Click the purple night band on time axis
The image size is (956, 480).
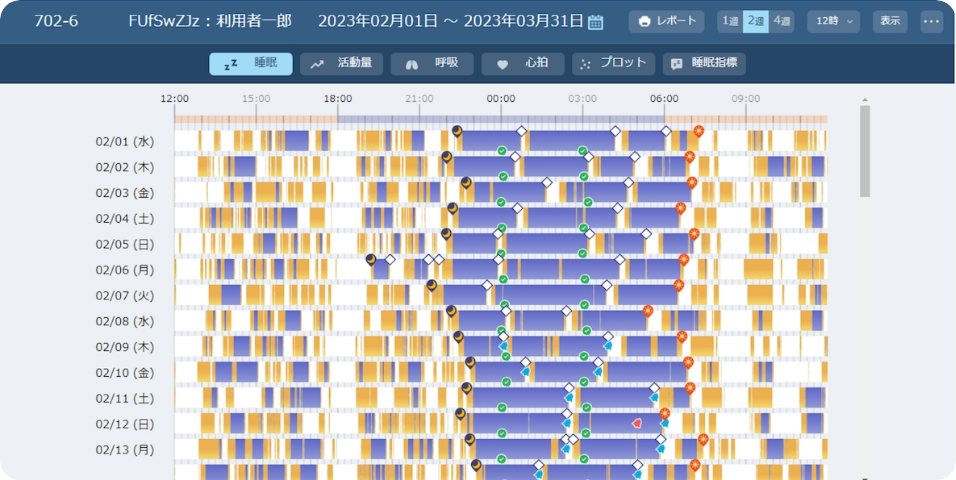tap(500, 119)
